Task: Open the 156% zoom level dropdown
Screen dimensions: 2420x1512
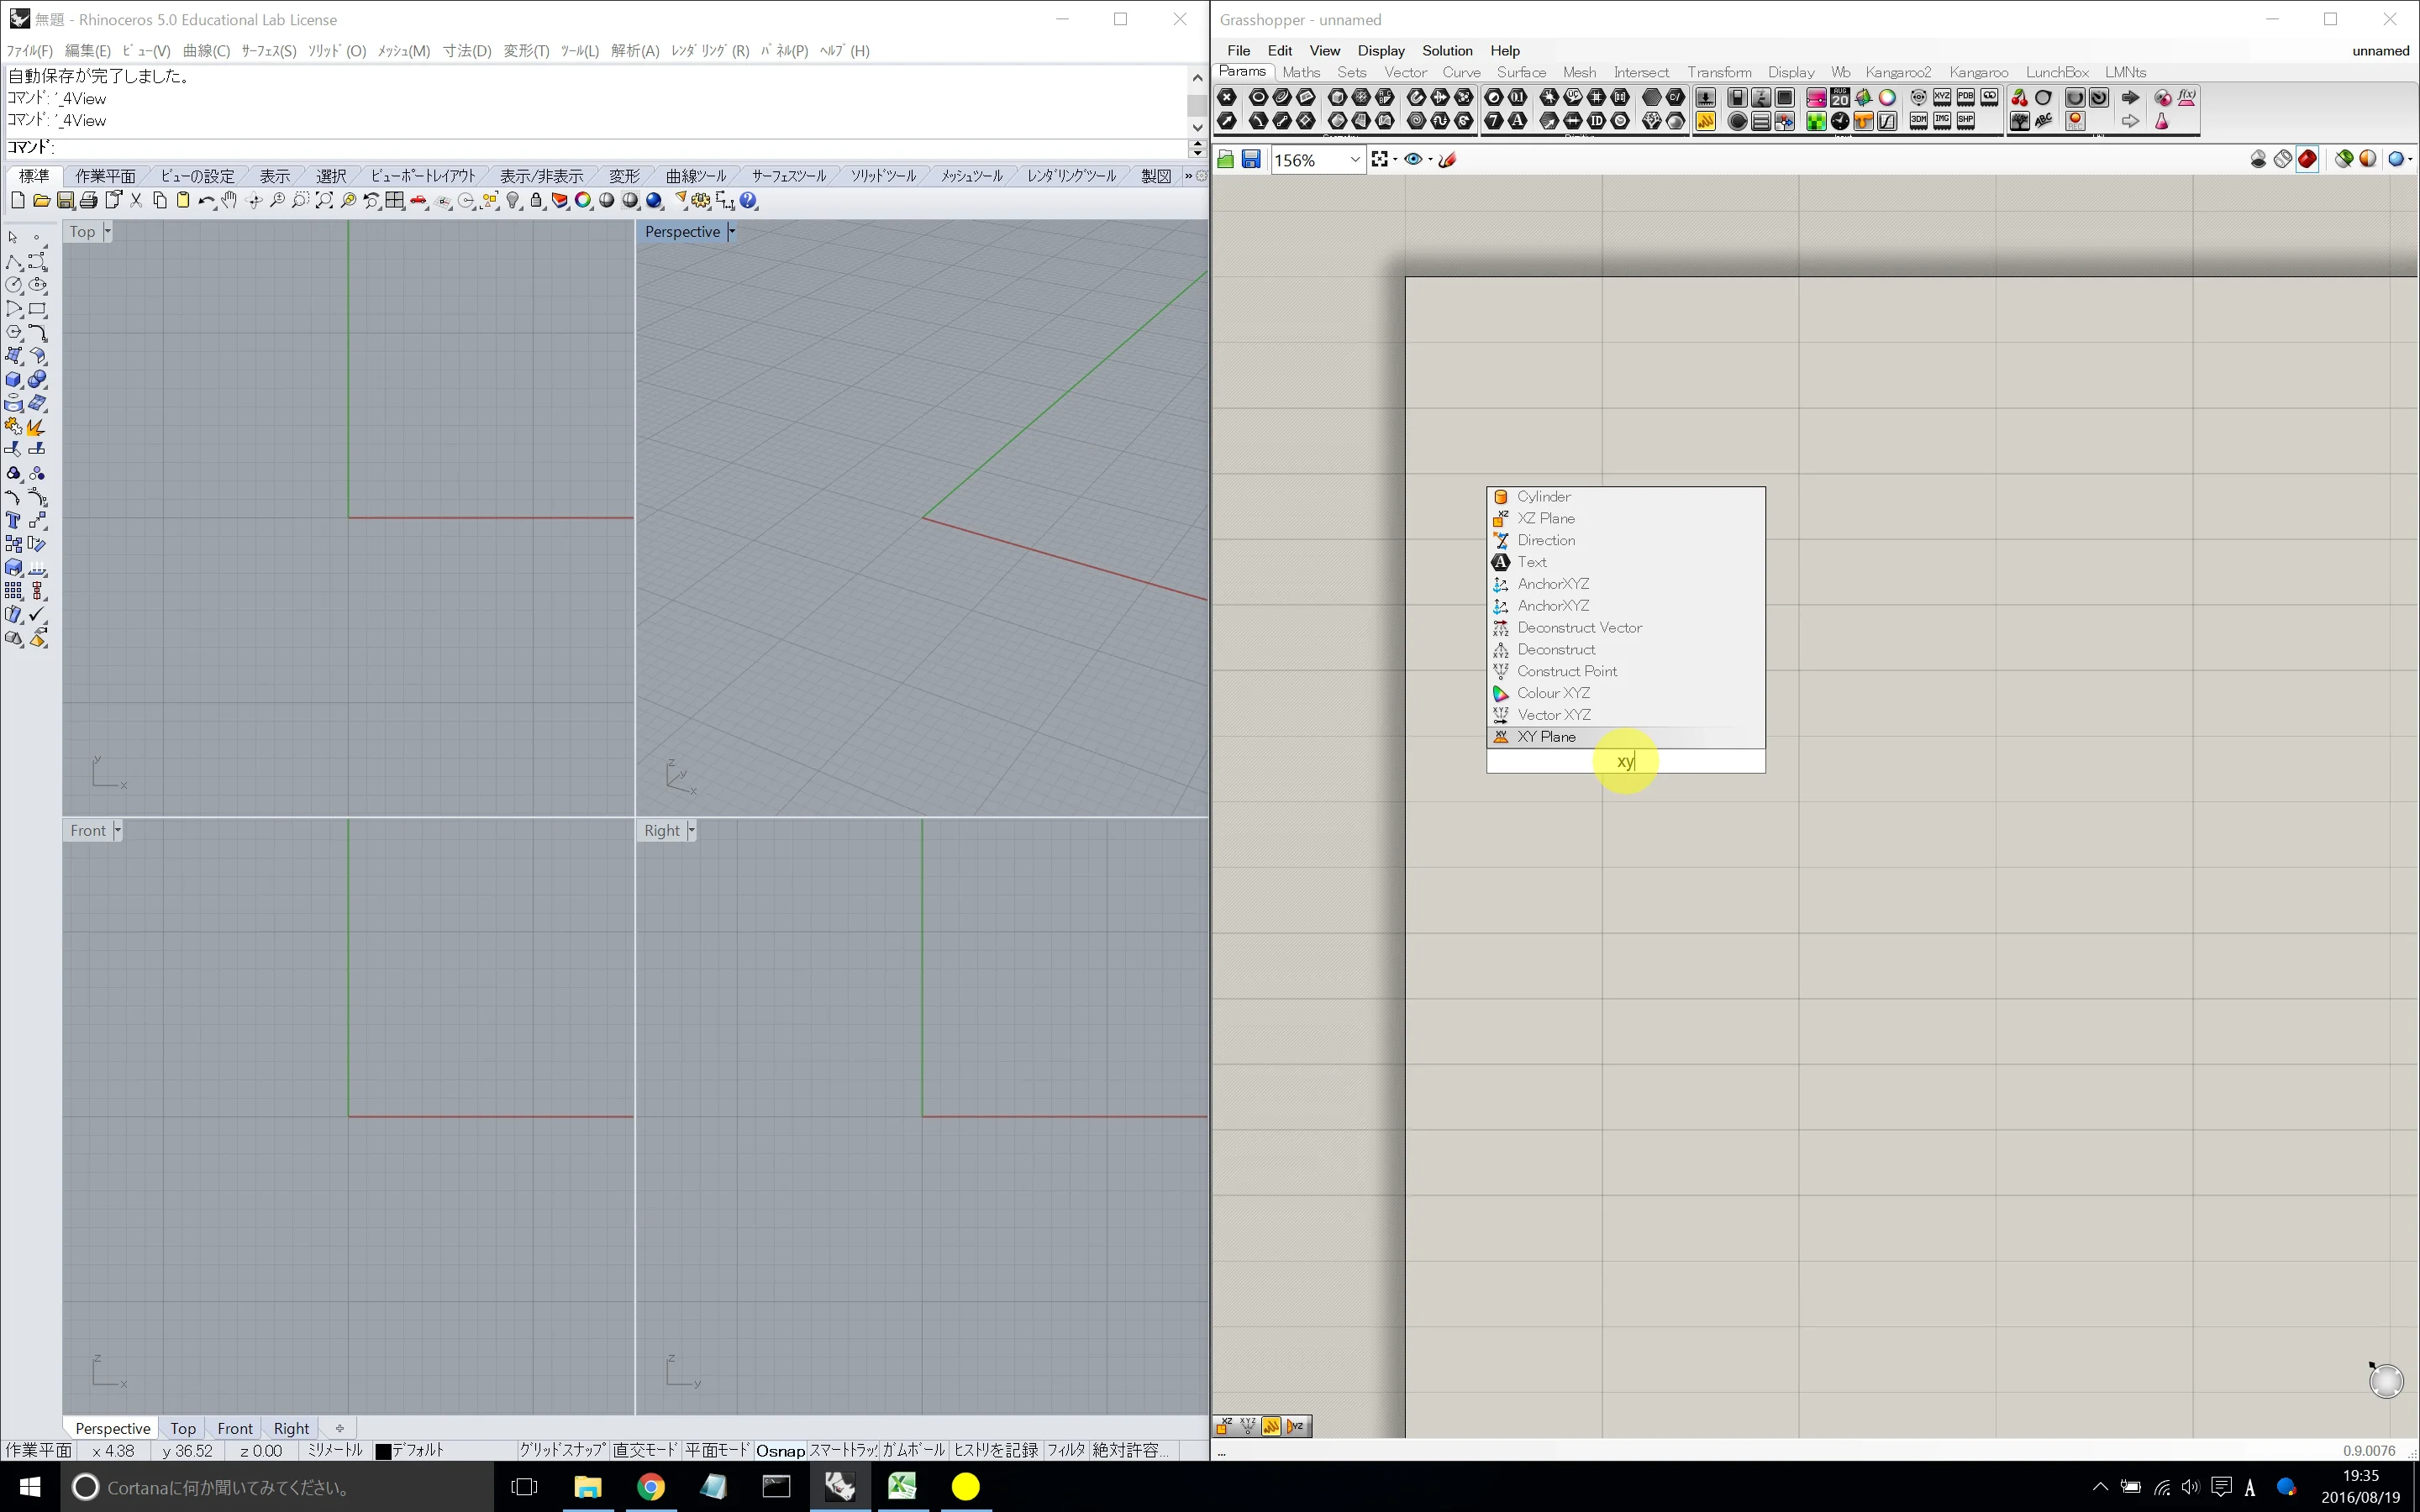Action: click(x=1355, y=160)
